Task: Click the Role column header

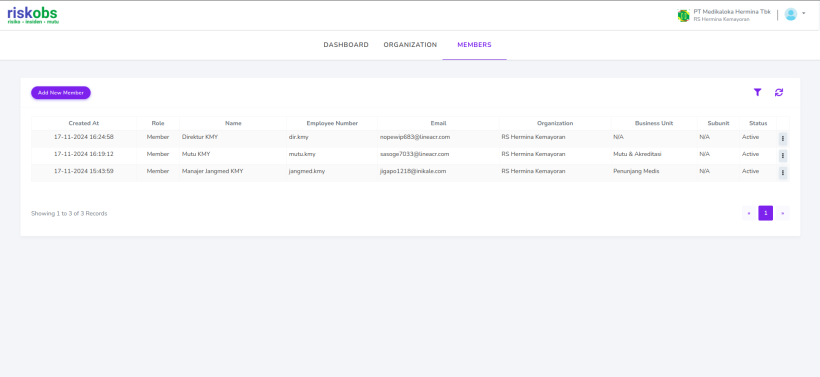Action: click(x=158, y=123)
